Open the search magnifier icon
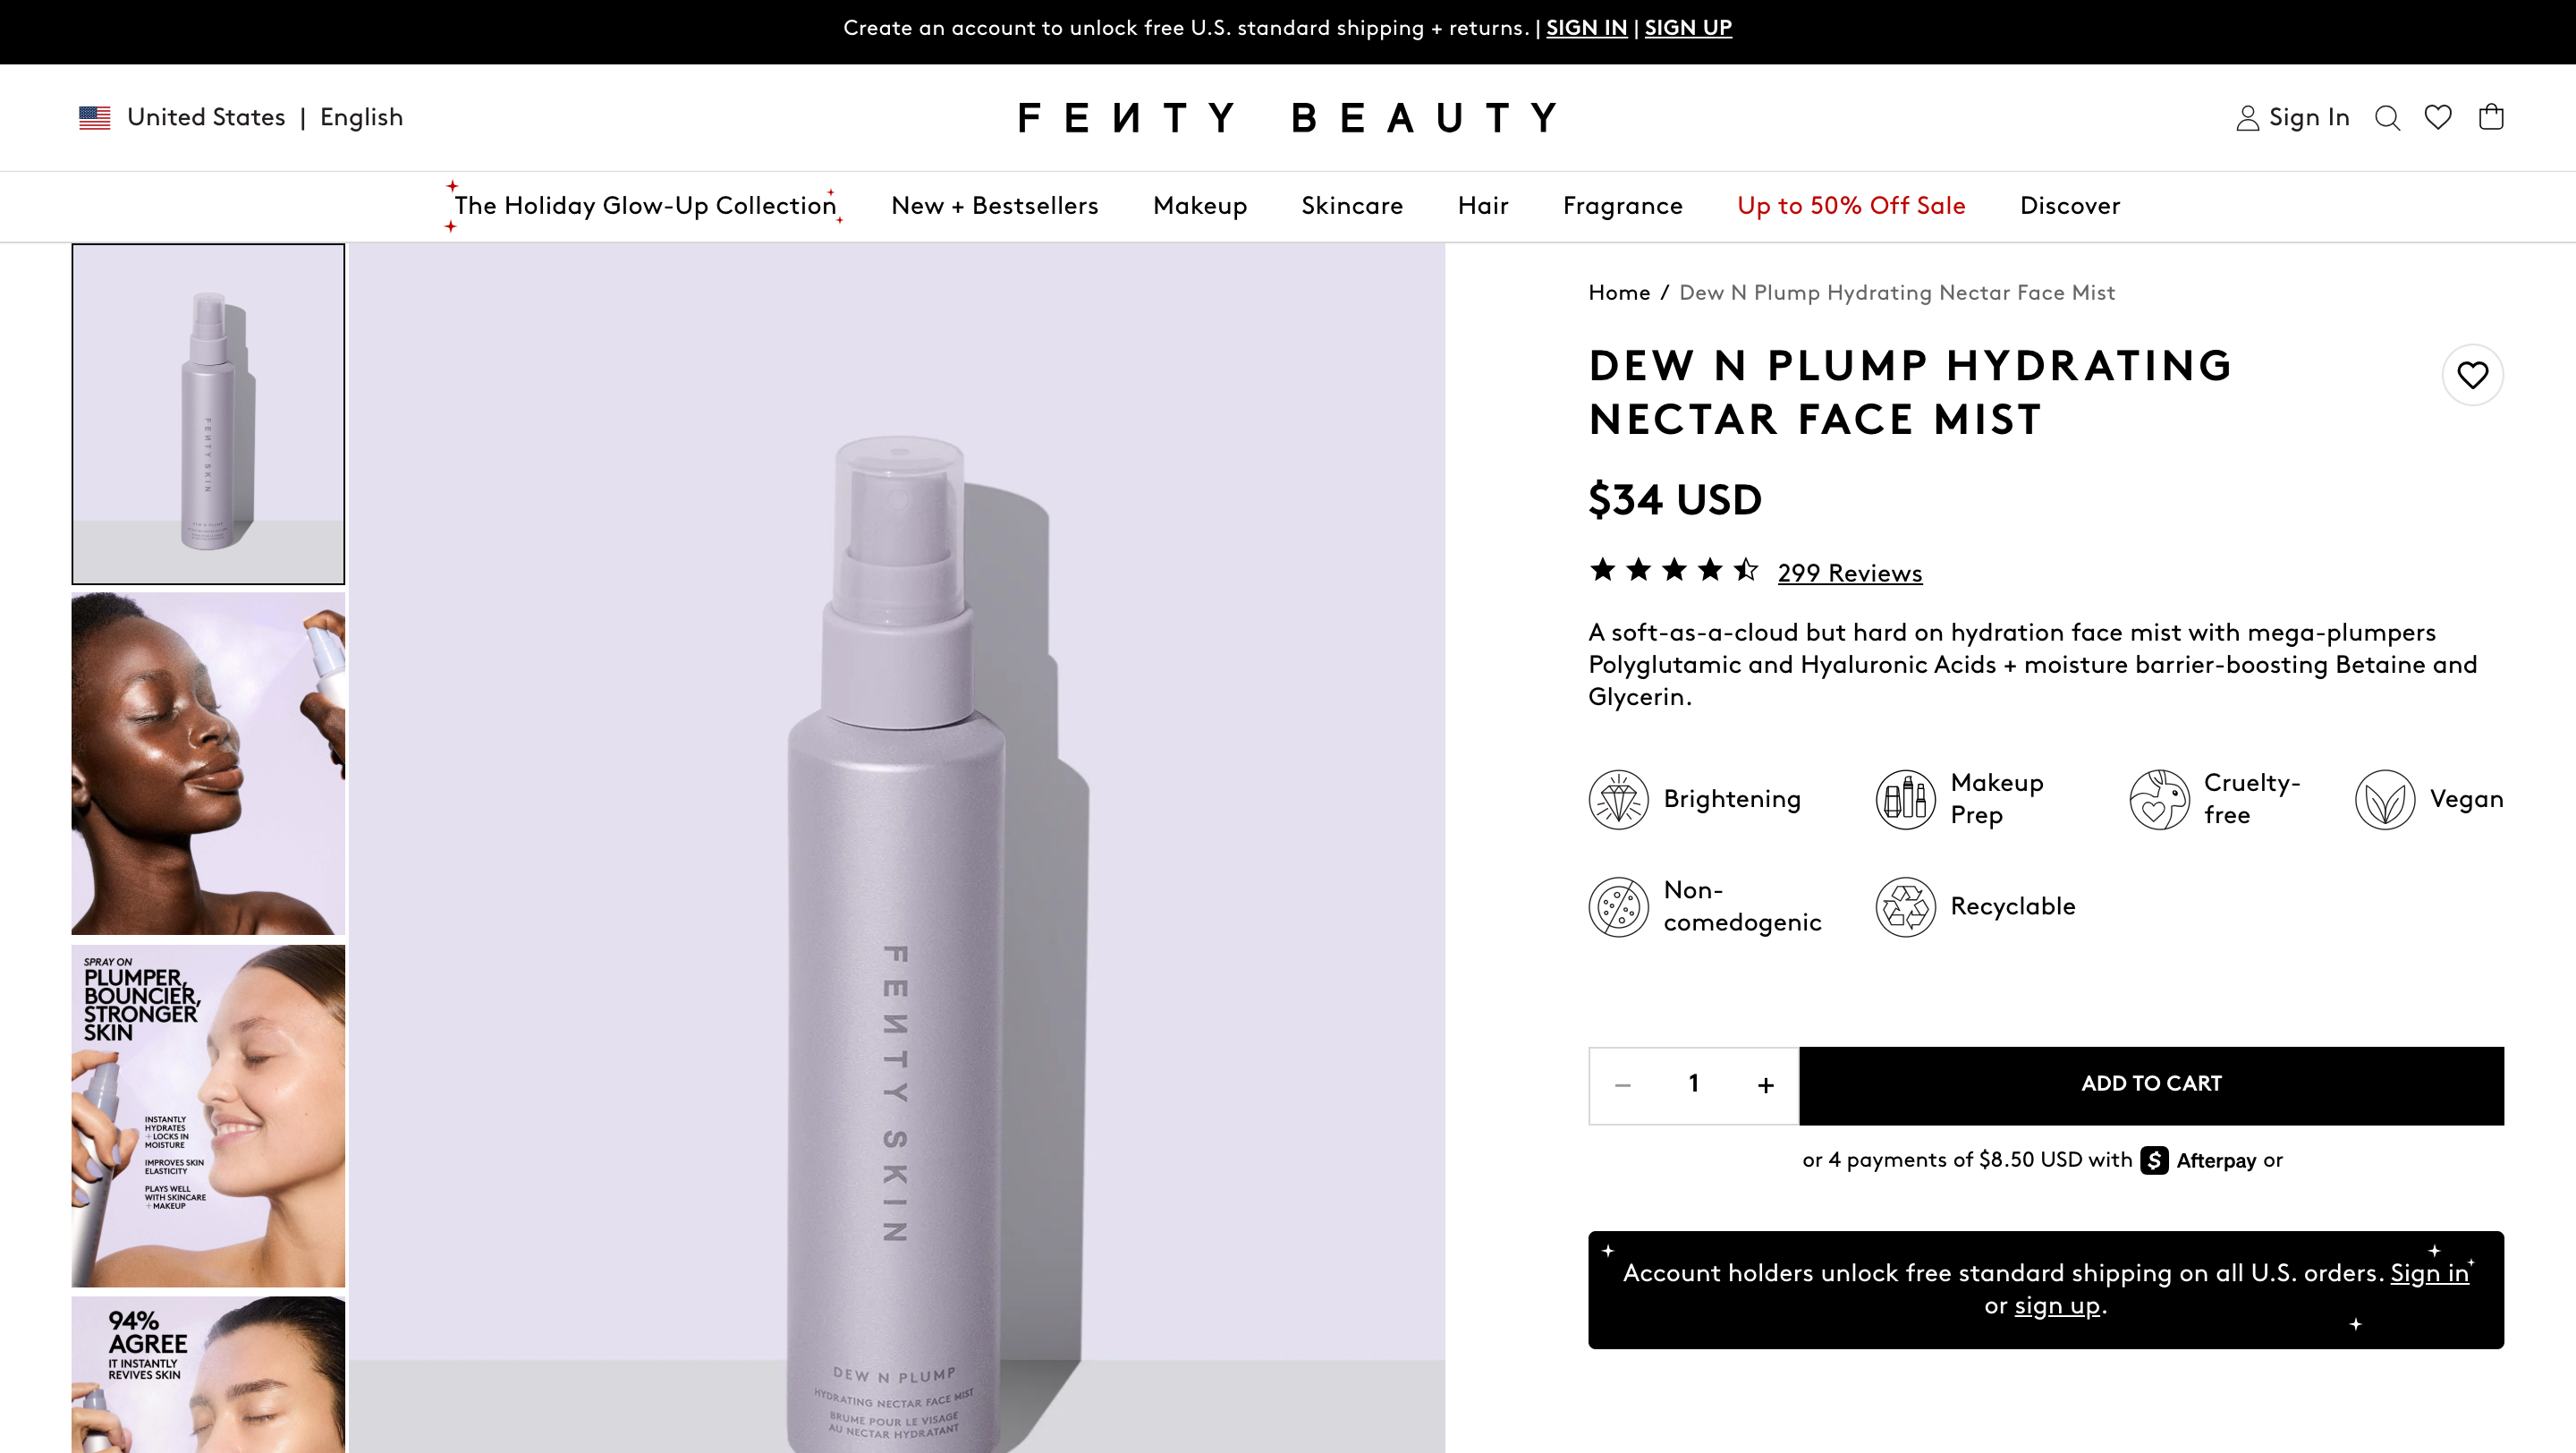The image size is (2576, 1453). 2388,117
